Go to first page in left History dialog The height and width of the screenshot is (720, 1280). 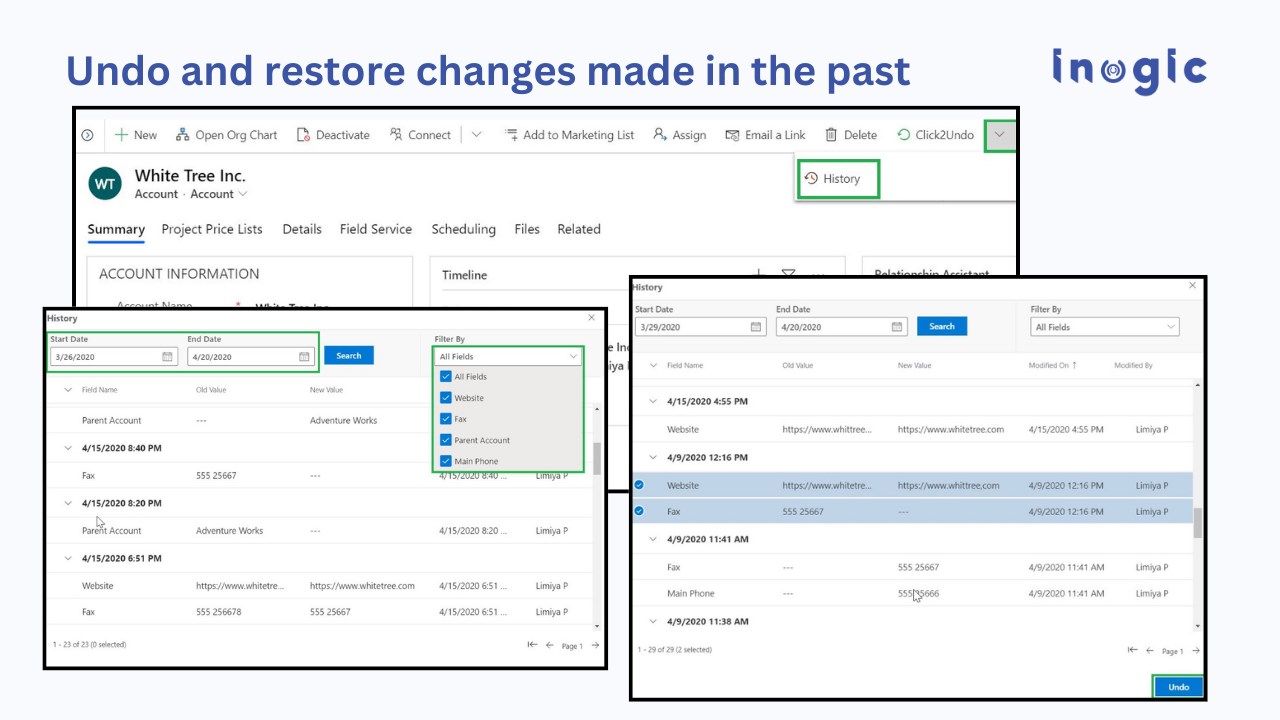point(532,645)
